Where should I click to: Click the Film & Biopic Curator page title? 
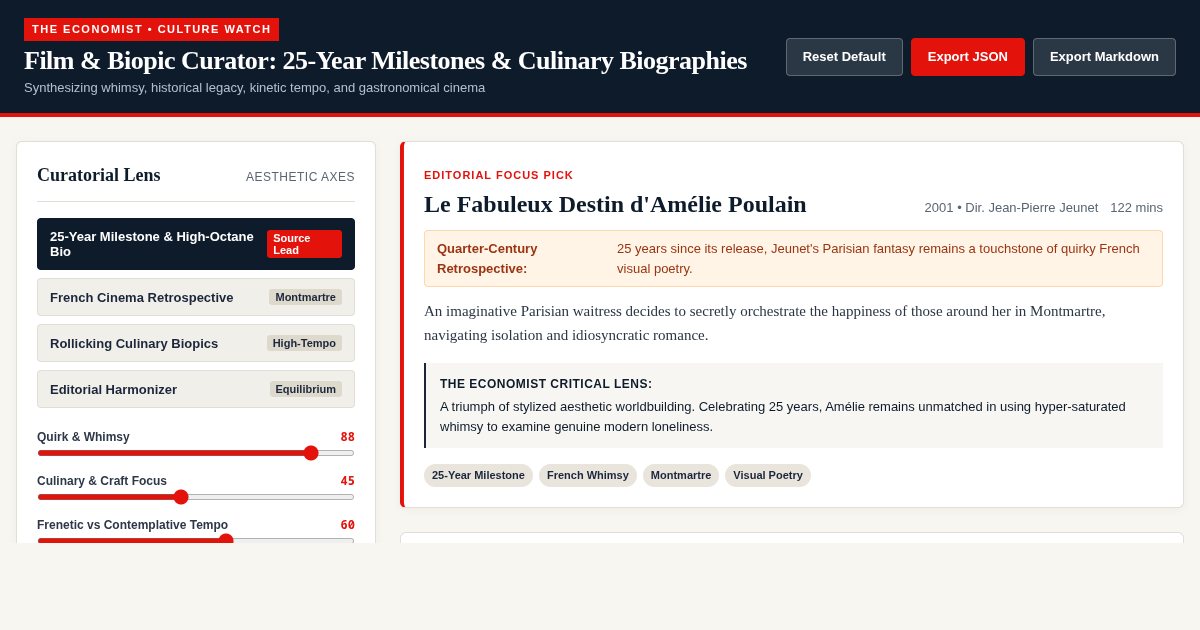point(385,60)
